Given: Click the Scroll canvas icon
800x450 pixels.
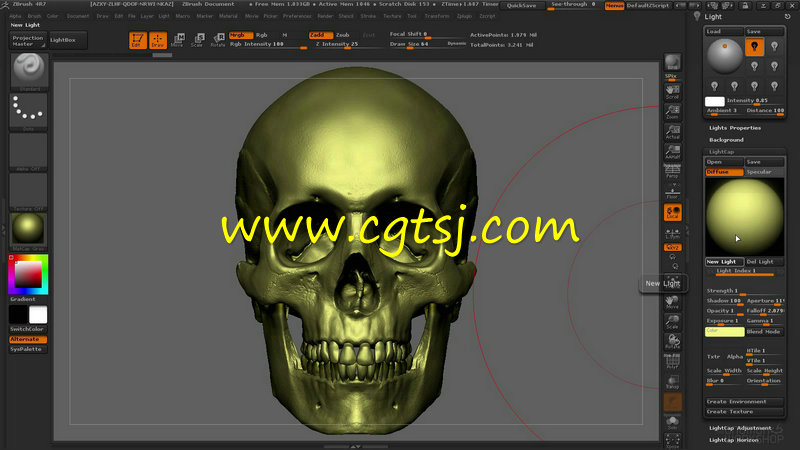Looking at the screenshot, I should point(672,92).
